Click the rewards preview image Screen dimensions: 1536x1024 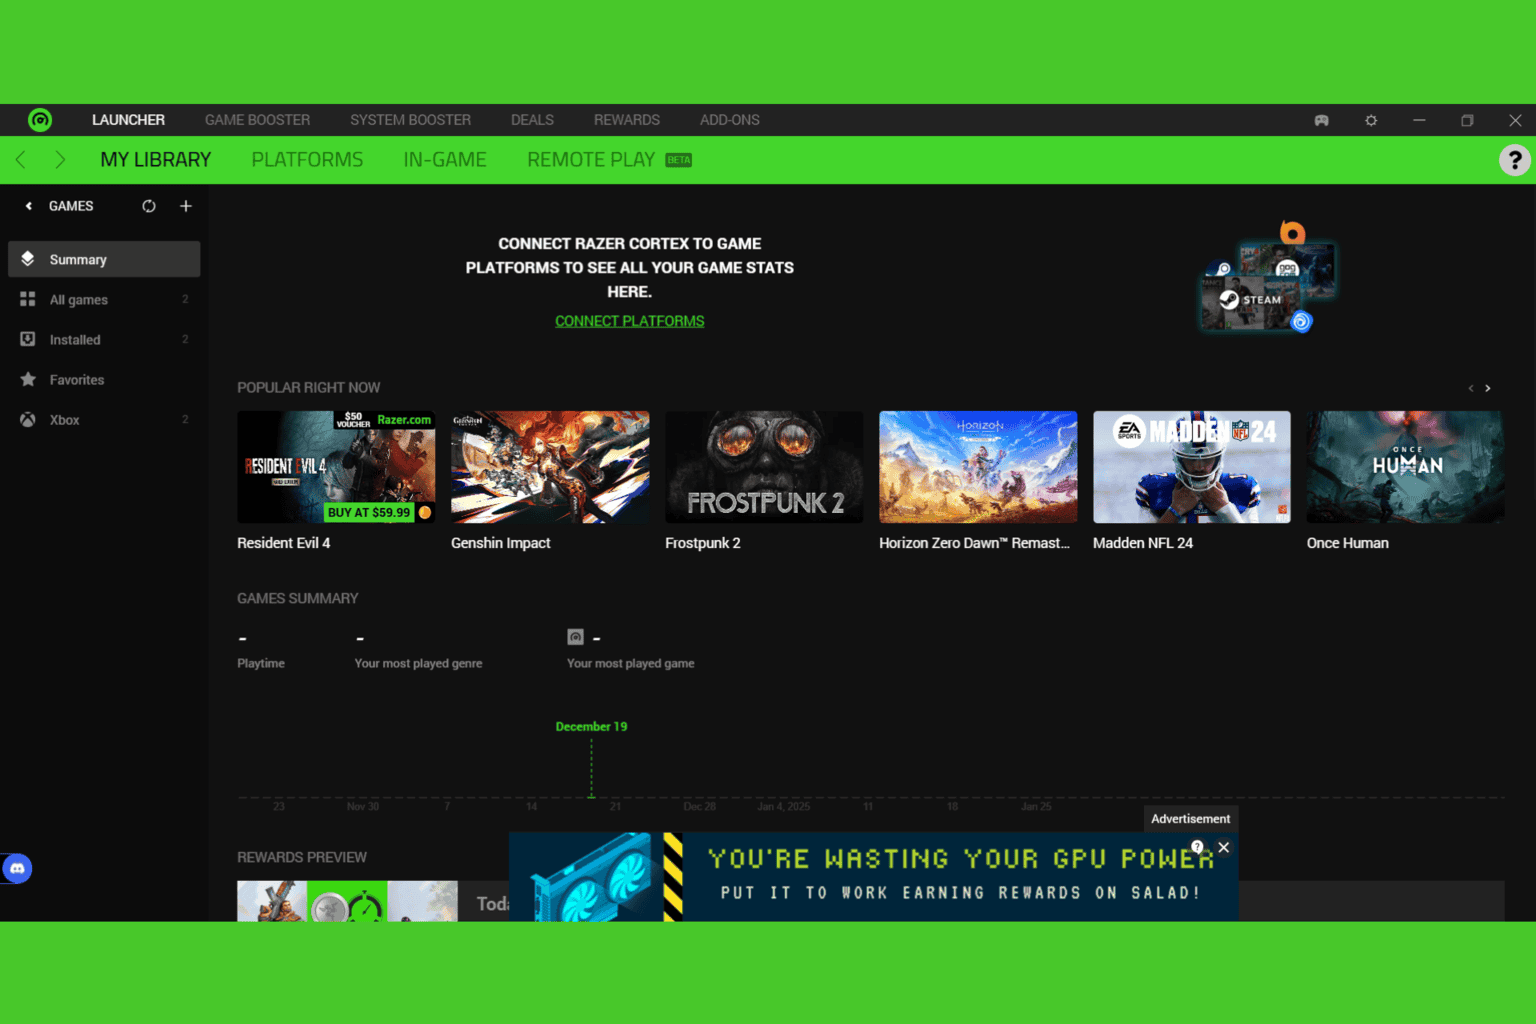[x=347, y=901]
